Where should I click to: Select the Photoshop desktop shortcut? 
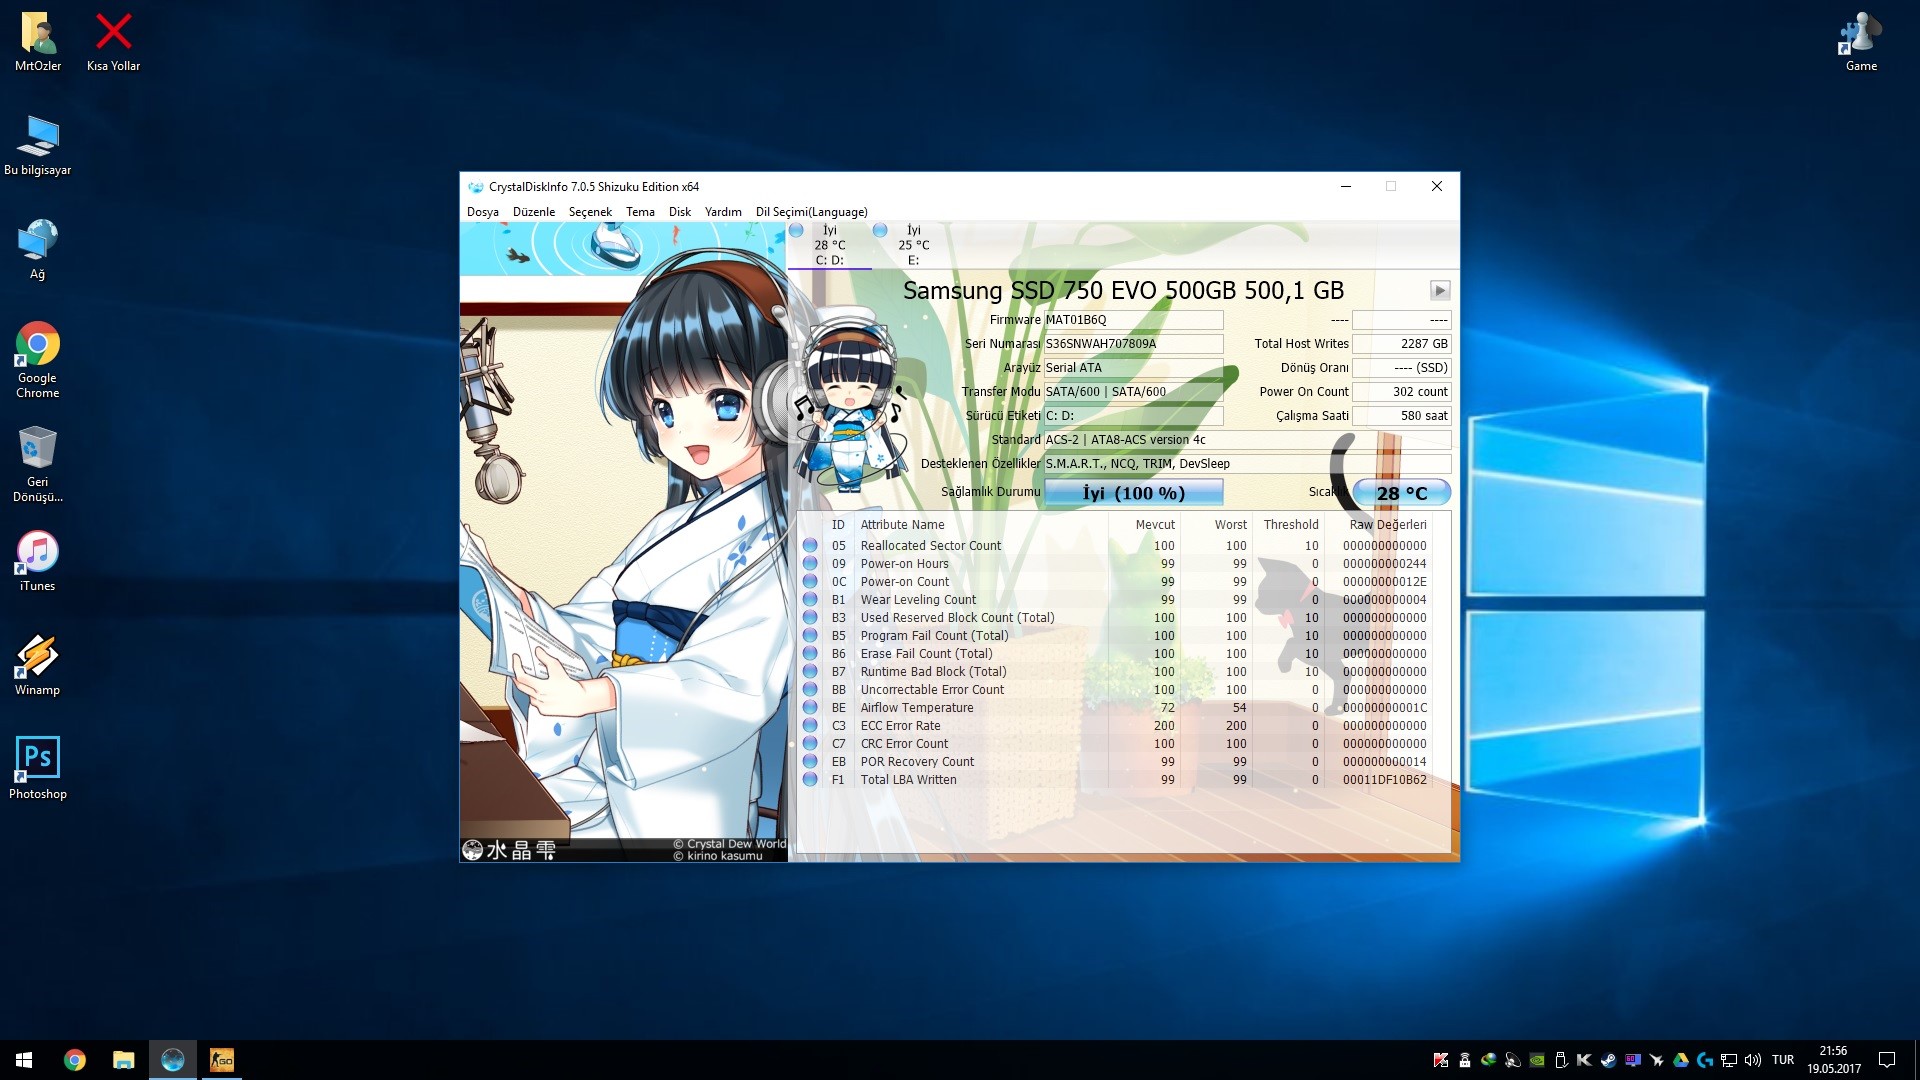click(x=38, y=770)
